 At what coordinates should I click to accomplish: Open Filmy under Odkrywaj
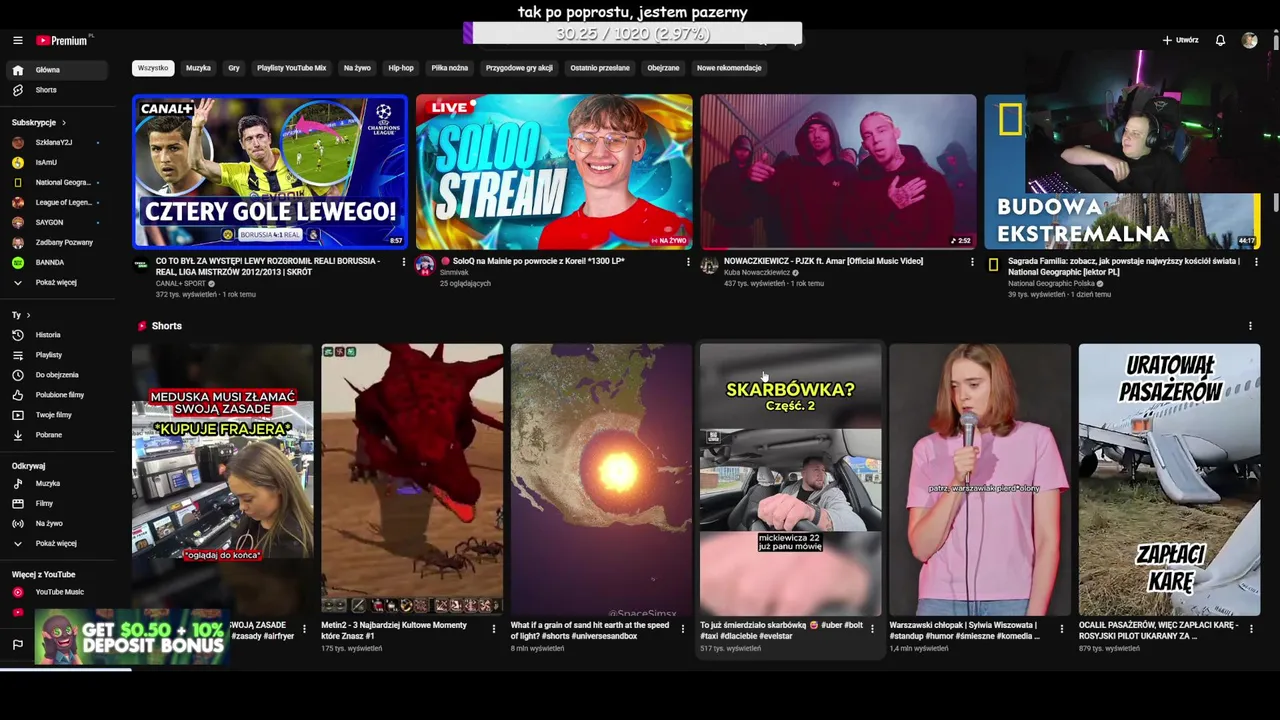(56, 503)
